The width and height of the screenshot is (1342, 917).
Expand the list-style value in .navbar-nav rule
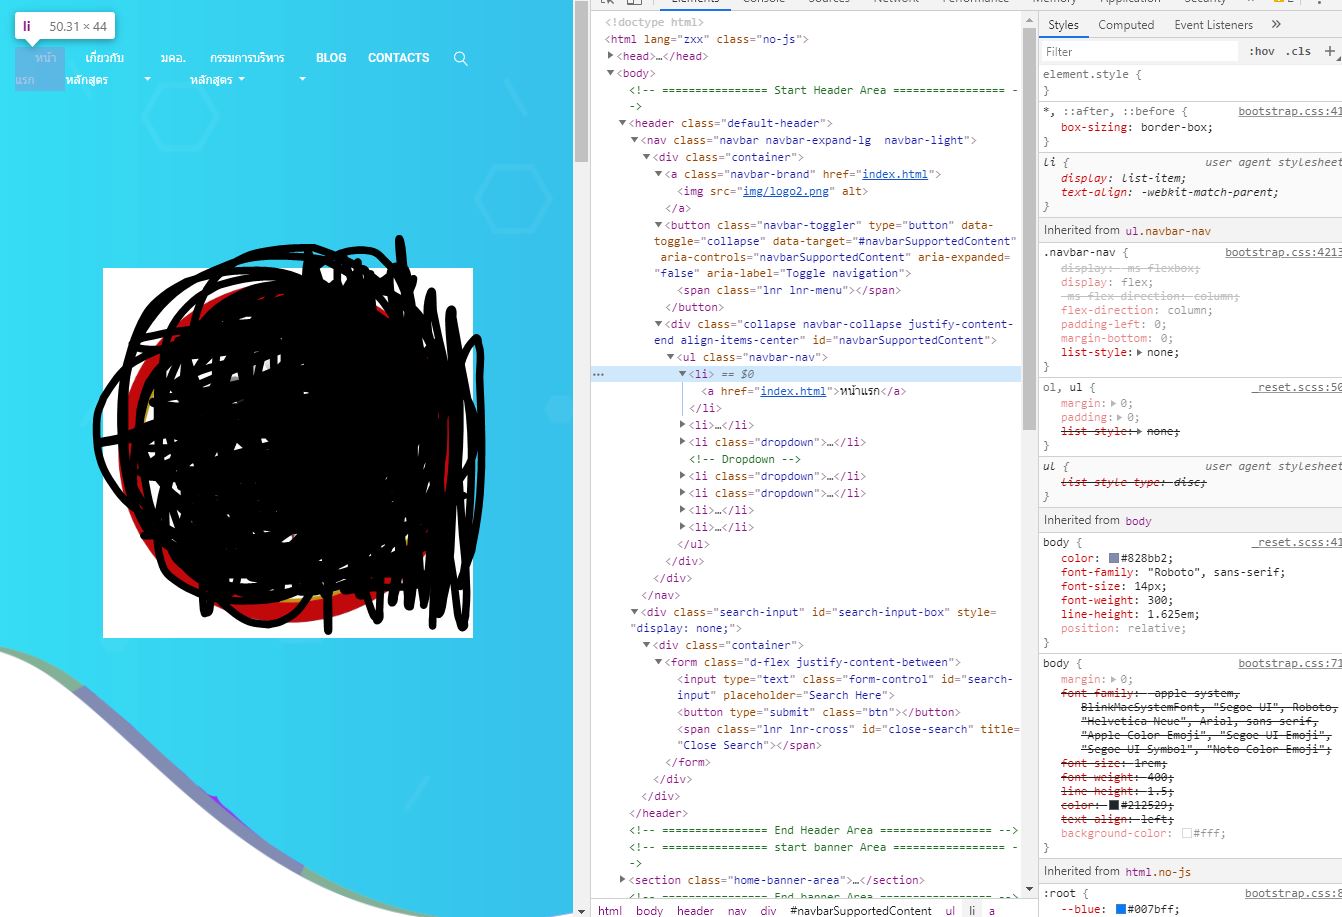(1141, 353)
